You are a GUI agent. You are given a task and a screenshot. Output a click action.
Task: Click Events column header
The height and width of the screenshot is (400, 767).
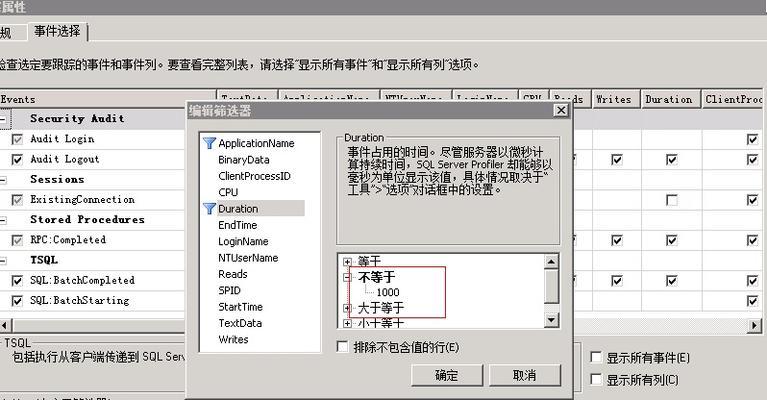pos(108,99)
